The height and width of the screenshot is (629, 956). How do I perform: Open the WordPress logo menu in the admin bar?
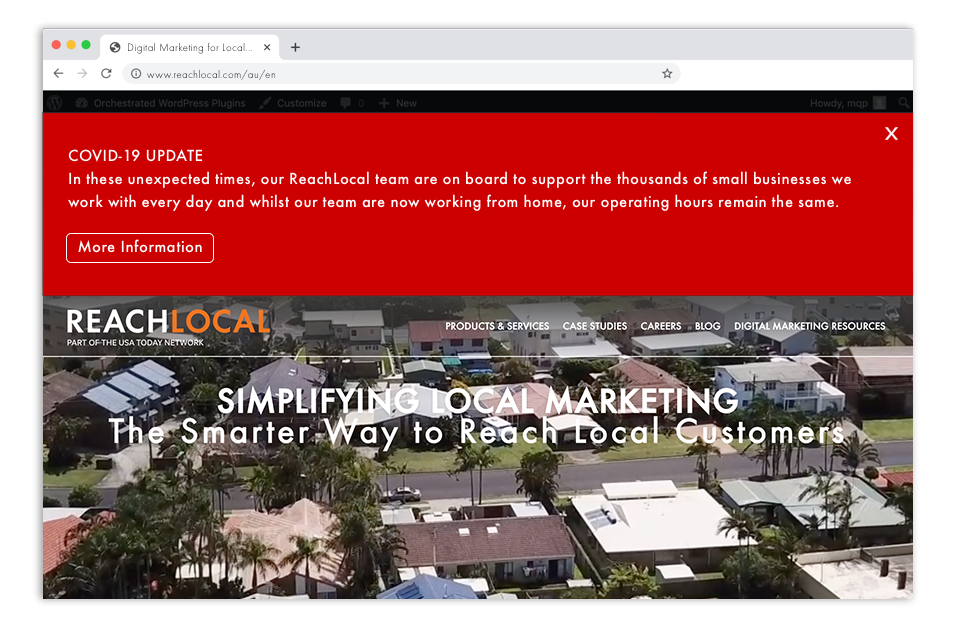pos(55,103)
